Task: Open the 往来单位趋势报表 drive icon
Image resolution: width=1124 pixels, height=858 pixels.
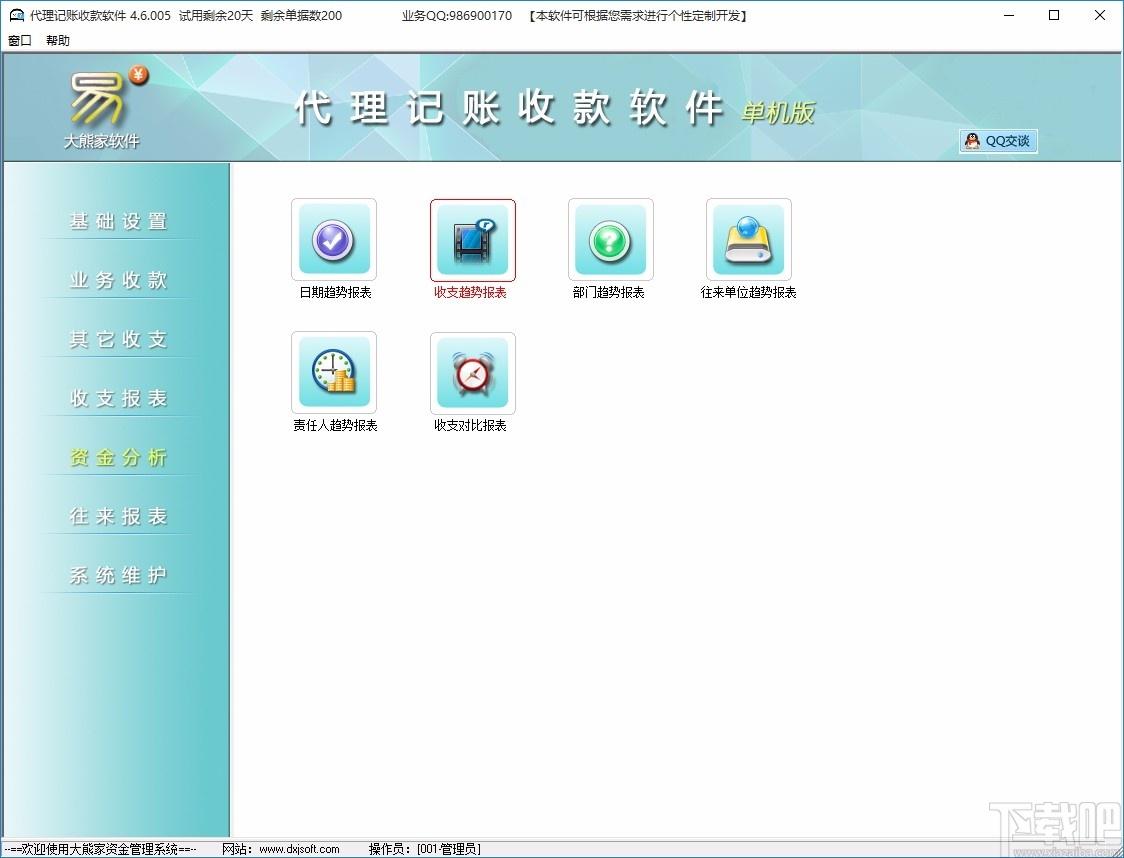Action: click(x=748, y=239)
